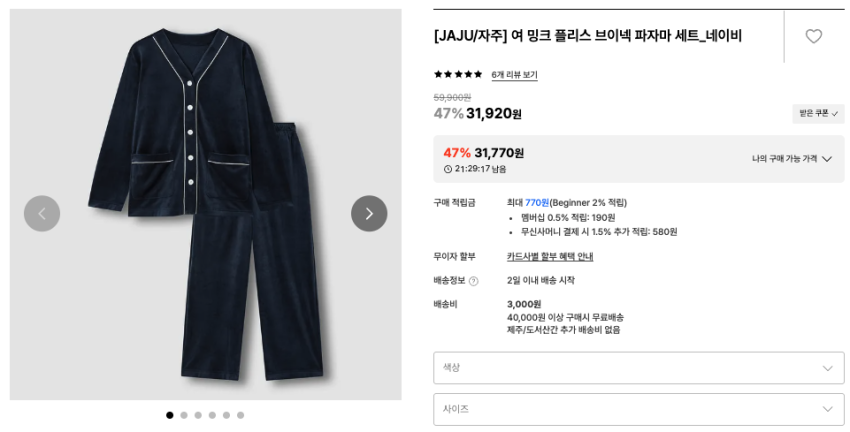Add product to wishlist with heart icon
Image resolution: width=850 pixels, height=432 pixels.
813,36
